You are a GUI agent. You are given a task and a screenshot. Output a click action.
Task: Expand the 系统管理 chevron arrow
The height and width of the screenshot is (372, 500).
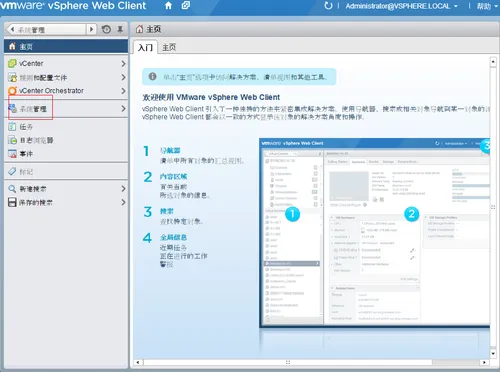click(123, 108)
